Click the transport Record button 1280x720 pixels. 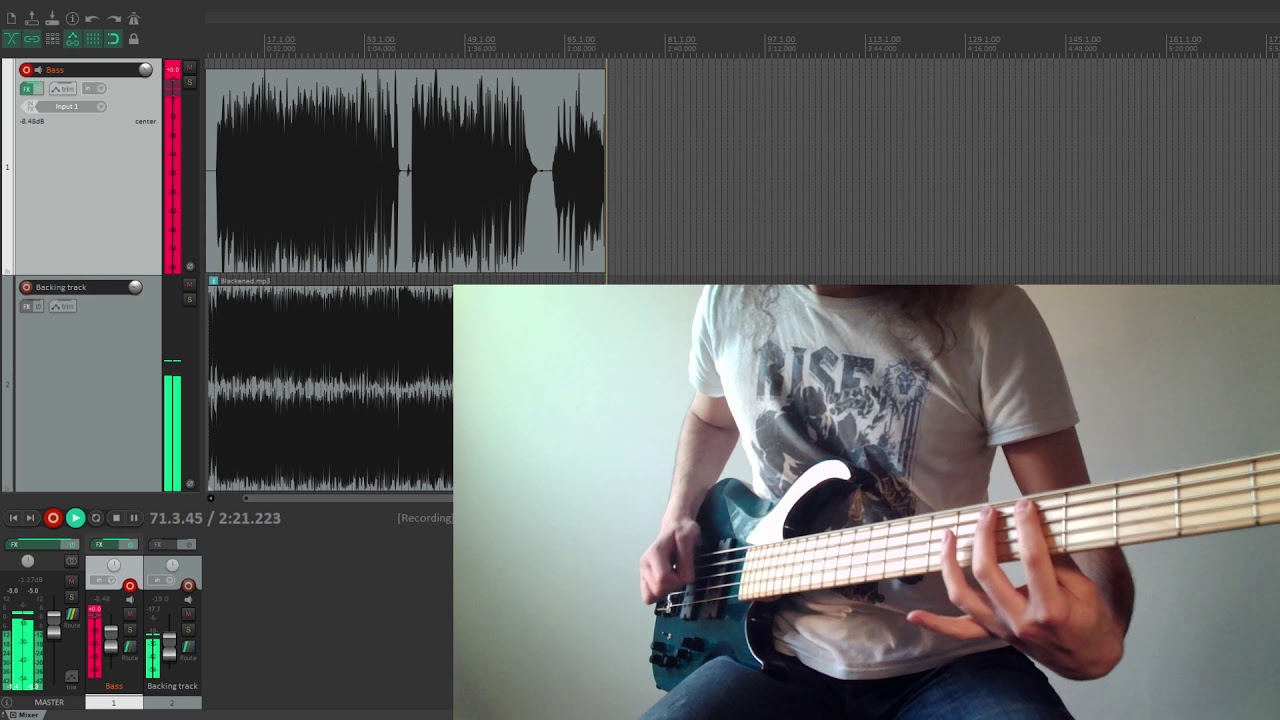tap(53, 518)
